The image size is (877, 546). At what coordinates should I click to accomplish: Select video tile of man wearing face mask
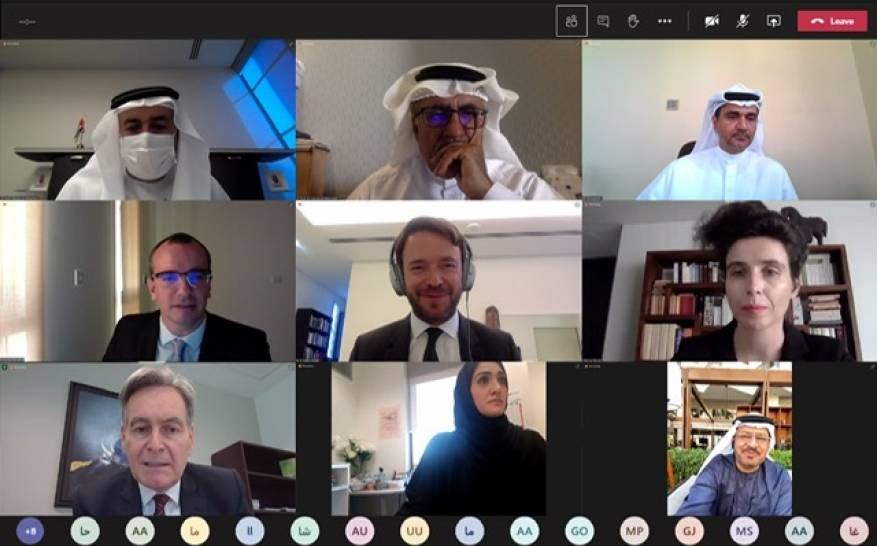pyautogui.click(x=148, y=120)
